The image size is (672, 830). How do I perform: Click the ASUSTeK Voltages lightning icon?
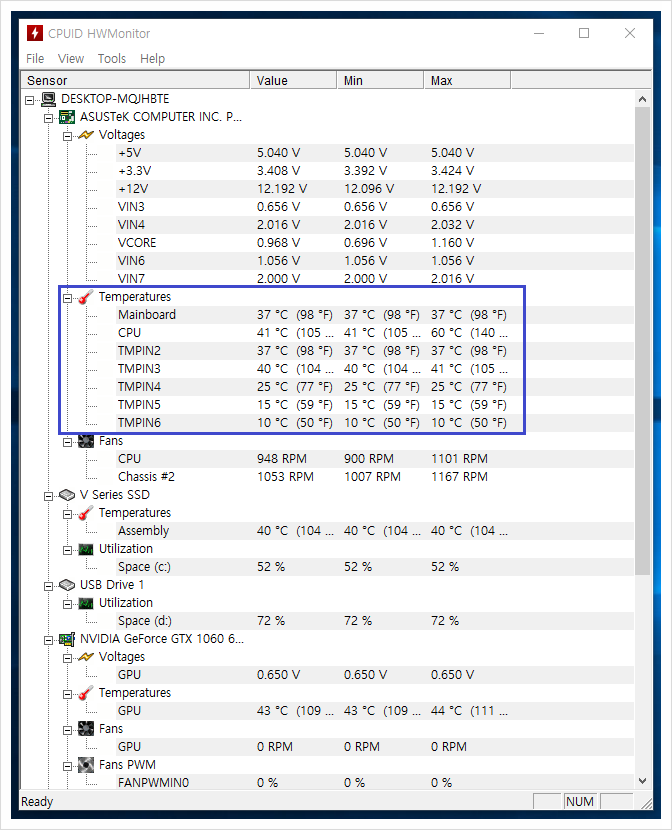point(86,135)
